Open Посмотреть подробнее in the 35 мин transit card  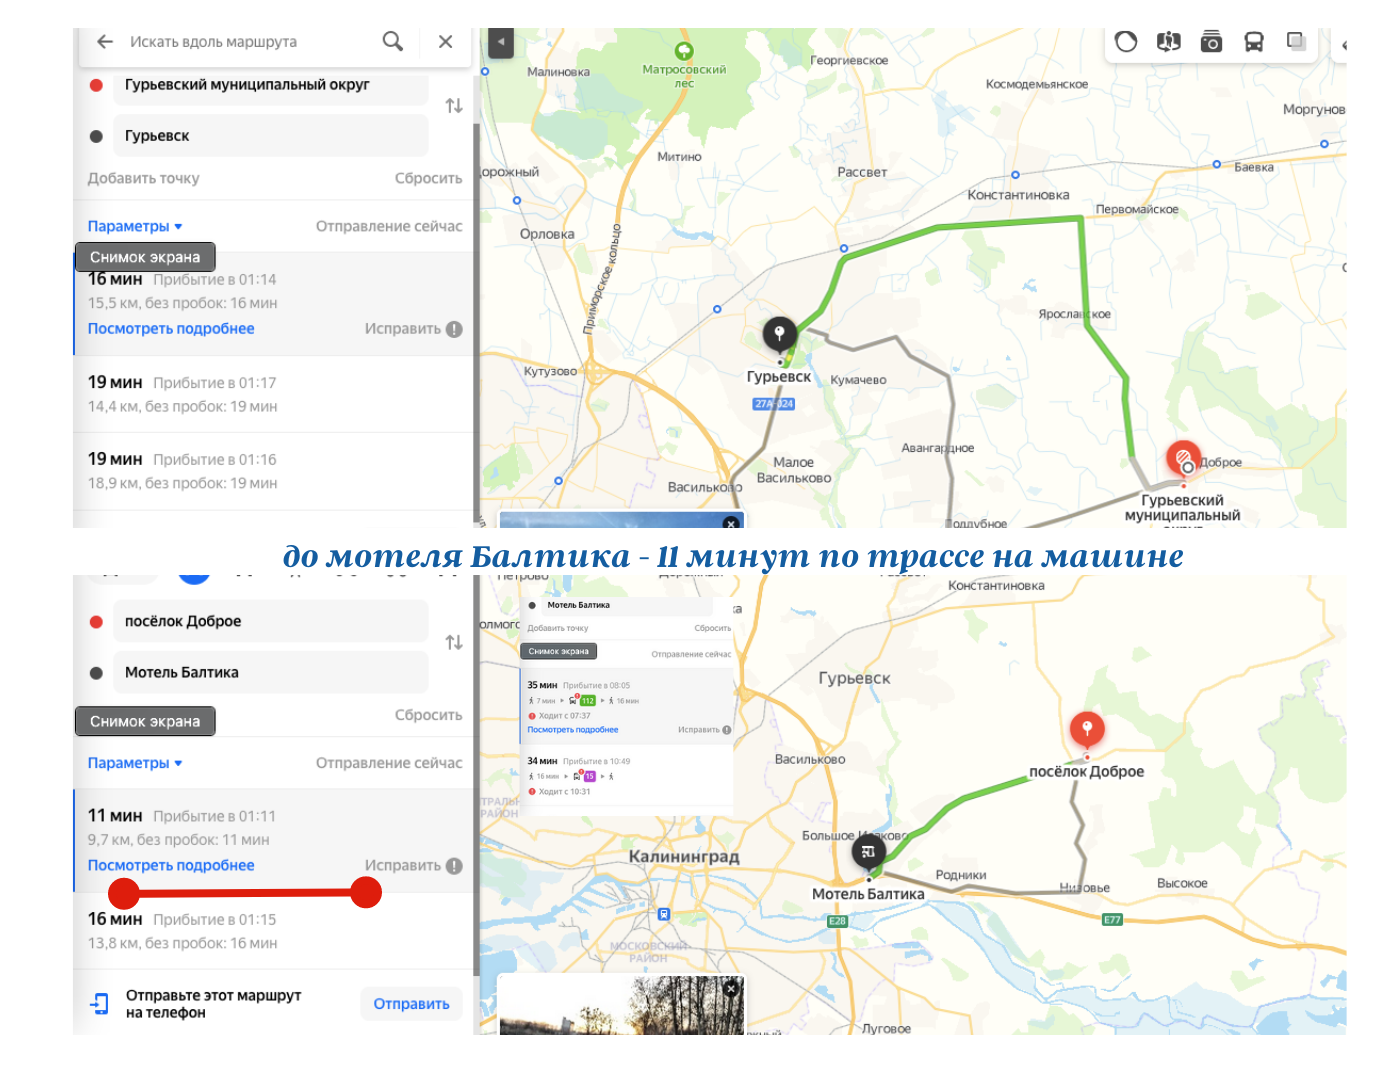(573, 730)
